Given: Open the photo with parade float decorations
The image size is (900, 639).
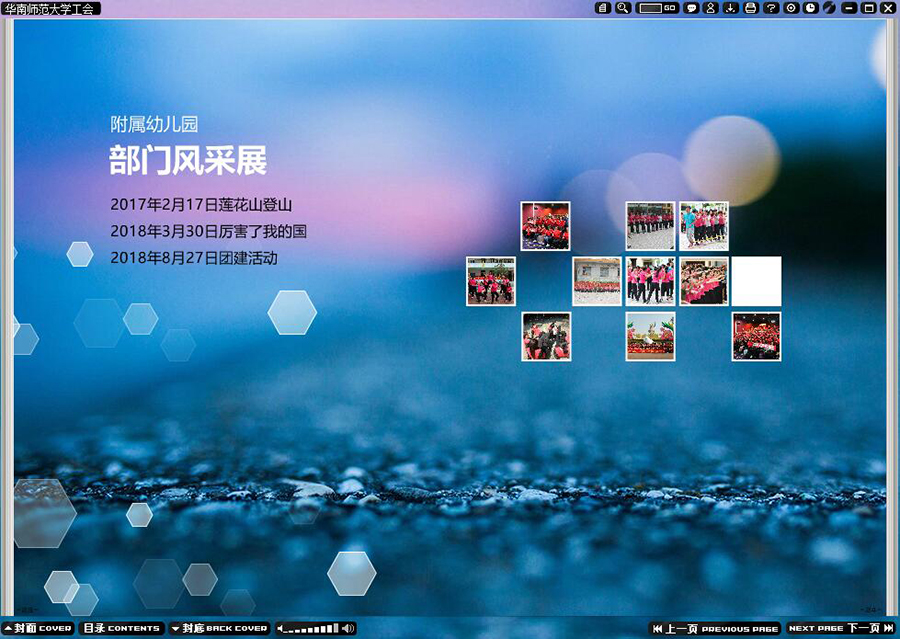Looking at the screenshot, I should (650, 336).
